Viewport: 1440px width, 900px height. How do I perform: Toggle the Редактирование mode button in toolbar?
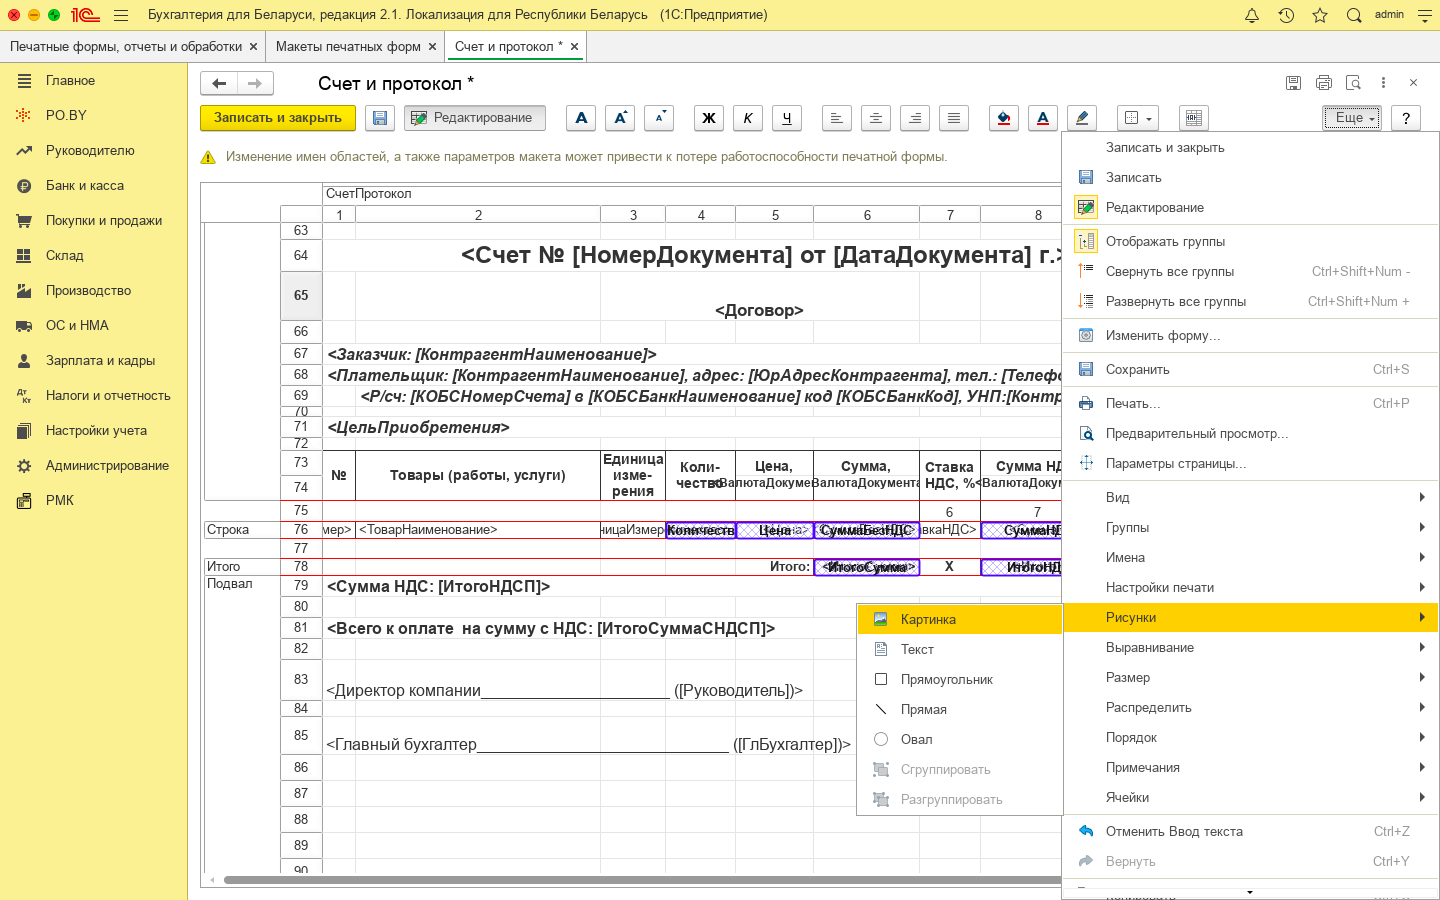click(x=475, y=118)
